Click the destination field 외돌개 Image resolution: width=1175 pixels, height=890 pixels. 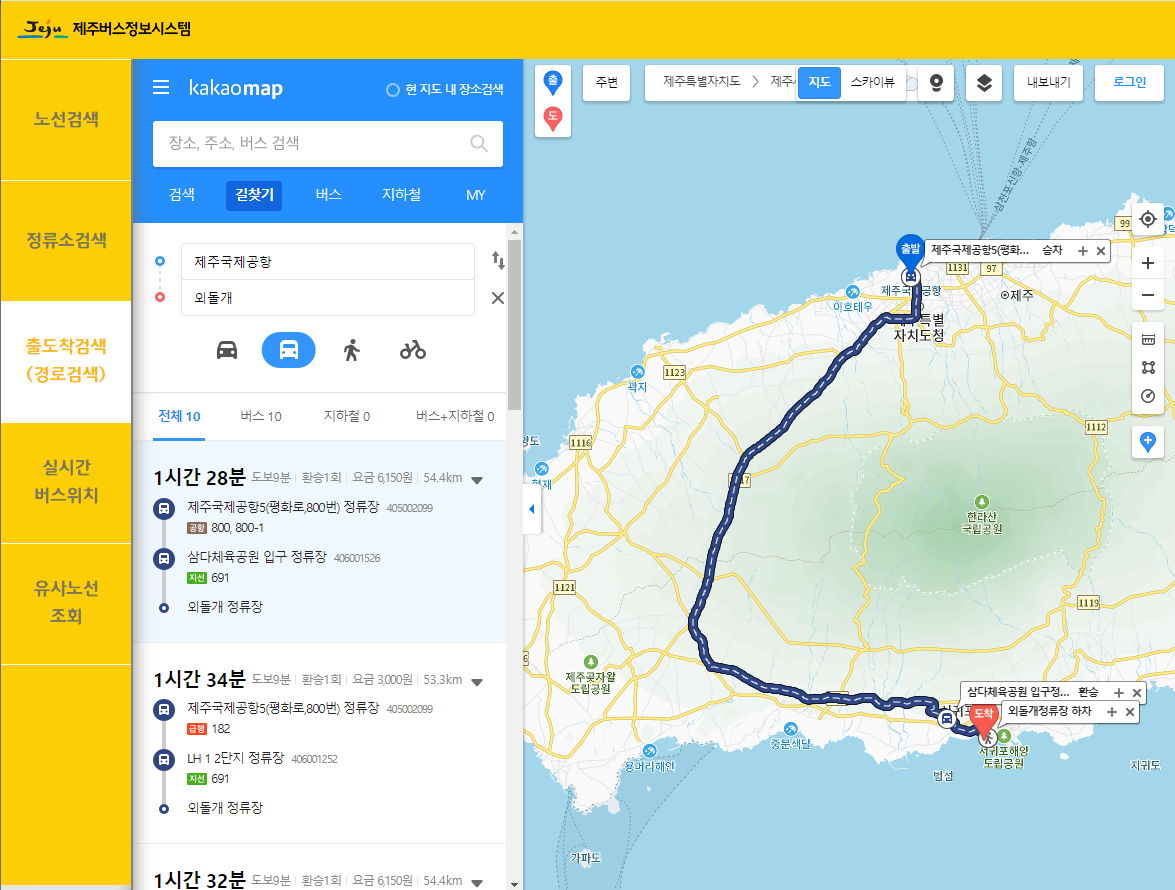click(x=327, y=298)
